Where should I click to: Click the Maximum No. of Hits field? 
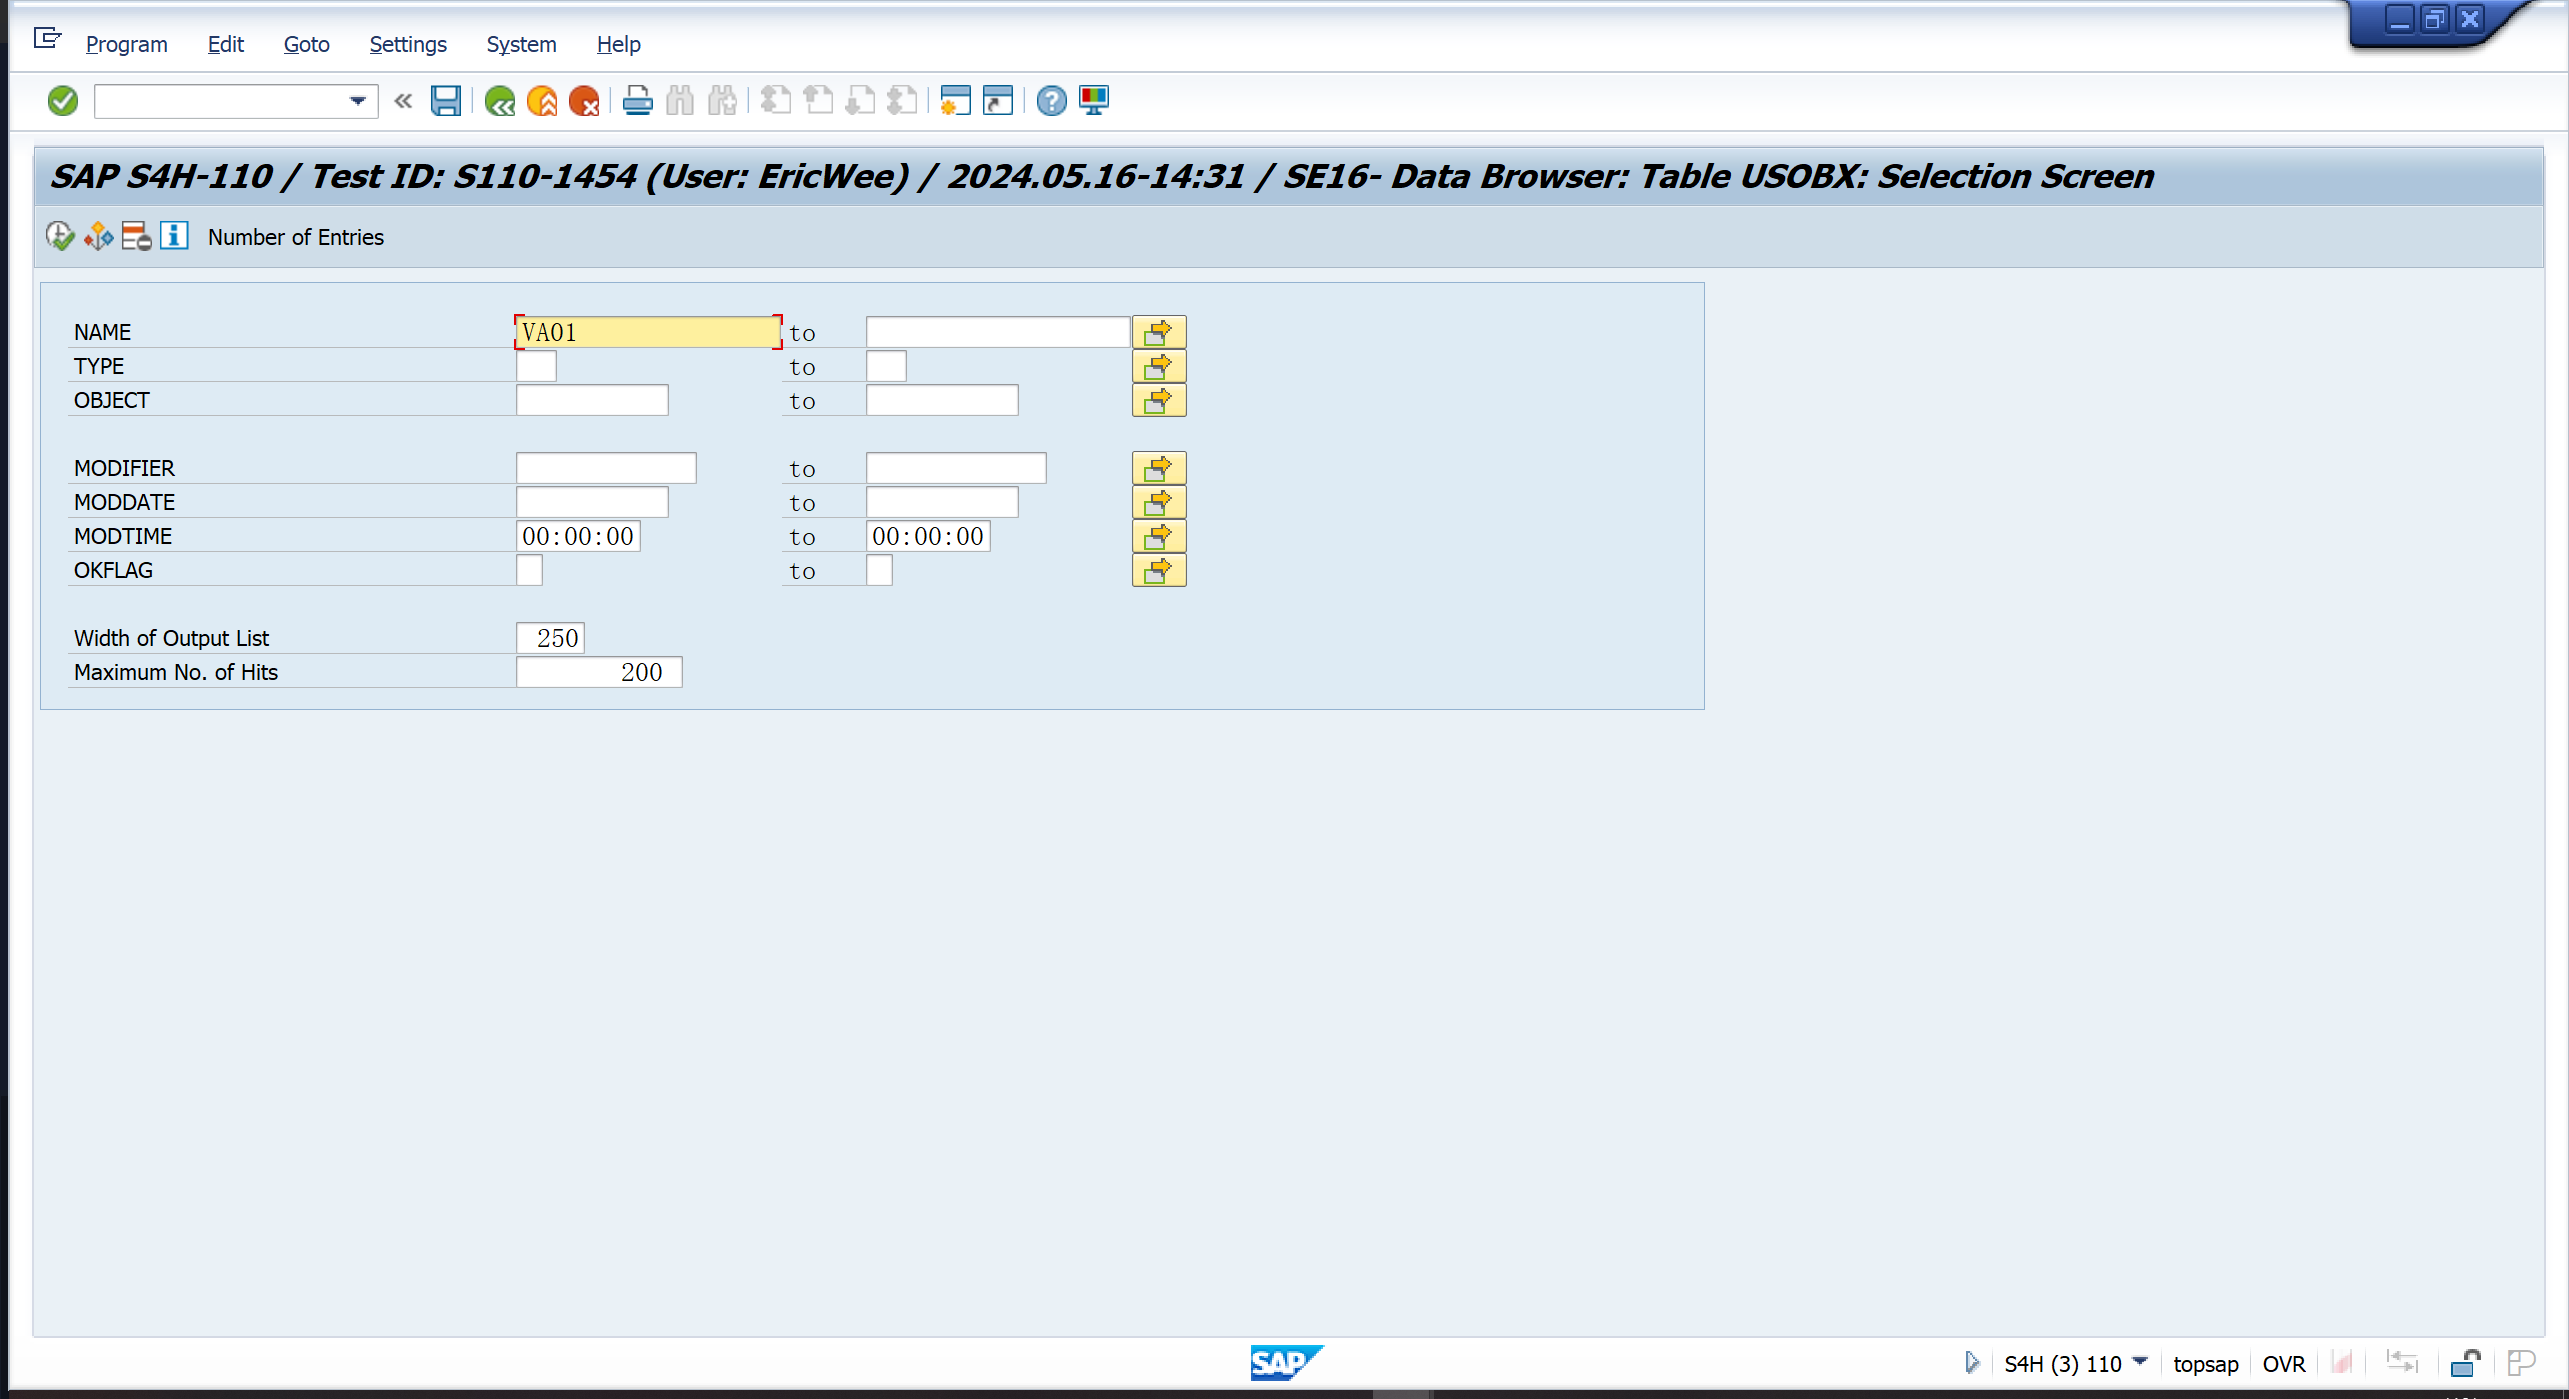598,672
